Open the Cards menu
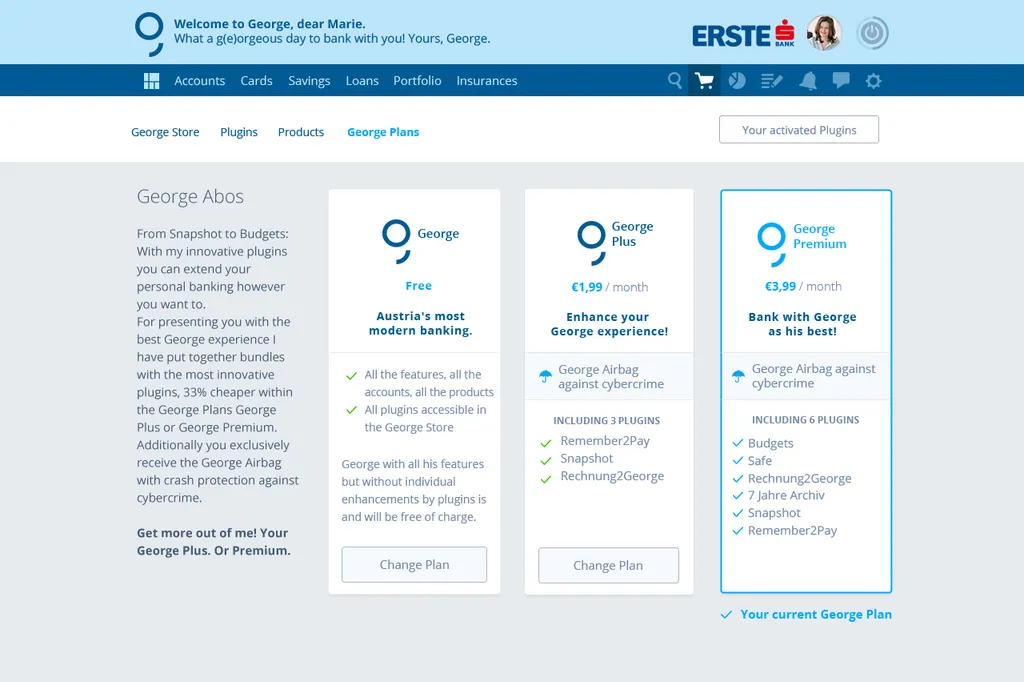The width and height of the screenshot is (1024, 682). click(x=256, y=80)
